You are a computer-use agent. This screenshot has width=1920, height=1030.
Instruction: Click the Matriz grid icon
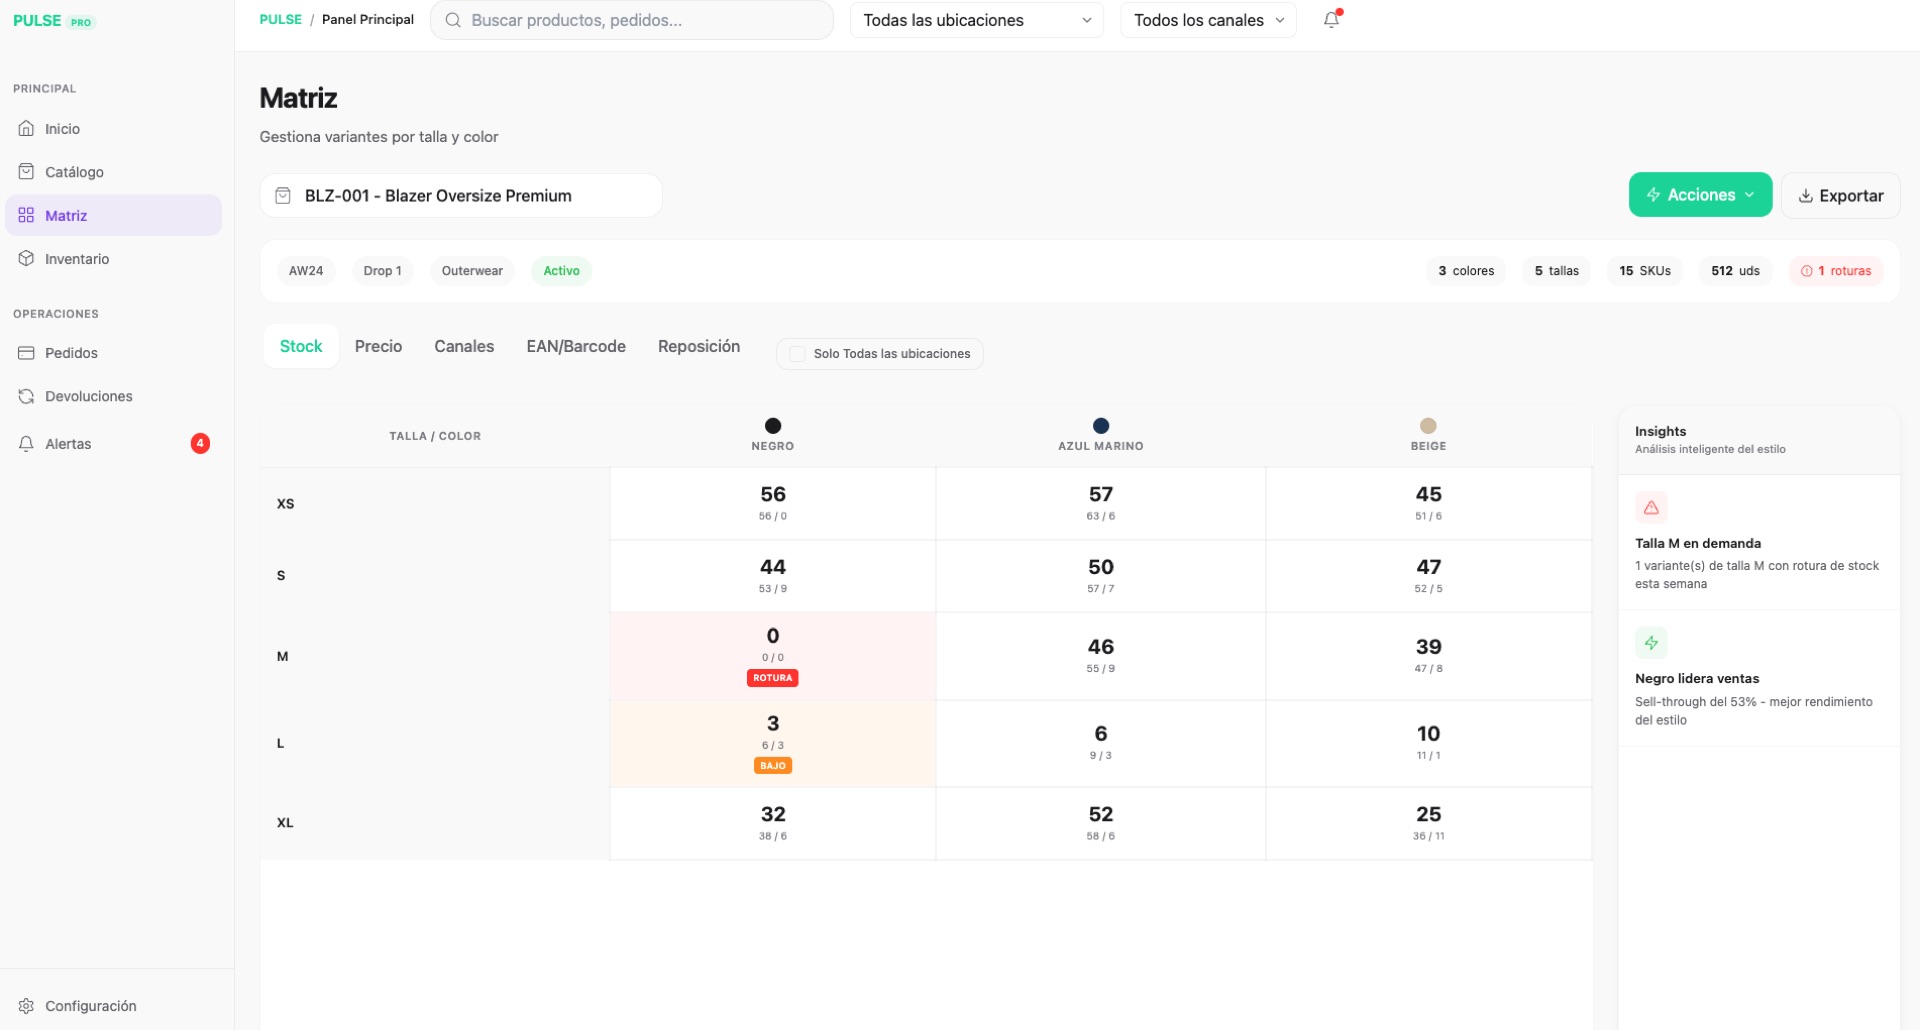[x=27, y=215]
